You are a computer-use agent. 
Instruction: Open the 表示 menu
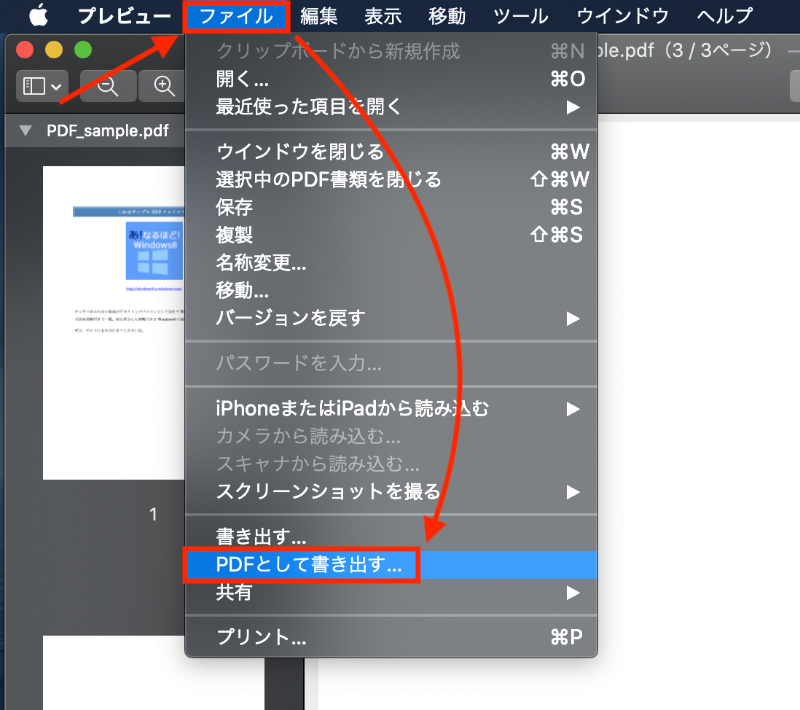[x=383, y=15]
